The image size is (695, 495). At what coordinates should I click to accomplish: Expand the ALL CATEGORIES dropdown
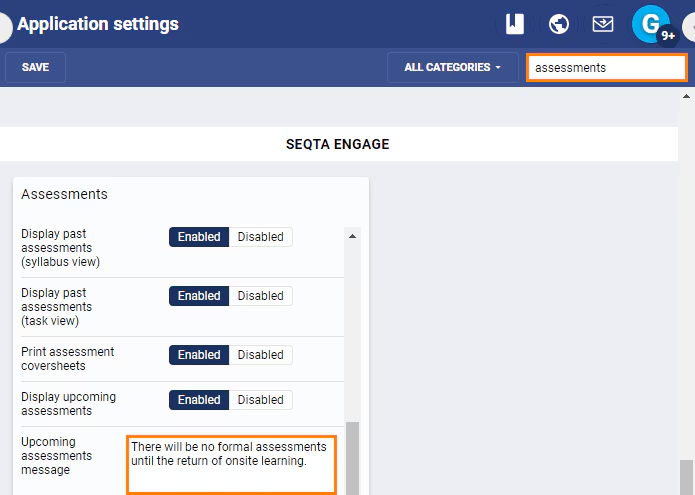453,67
